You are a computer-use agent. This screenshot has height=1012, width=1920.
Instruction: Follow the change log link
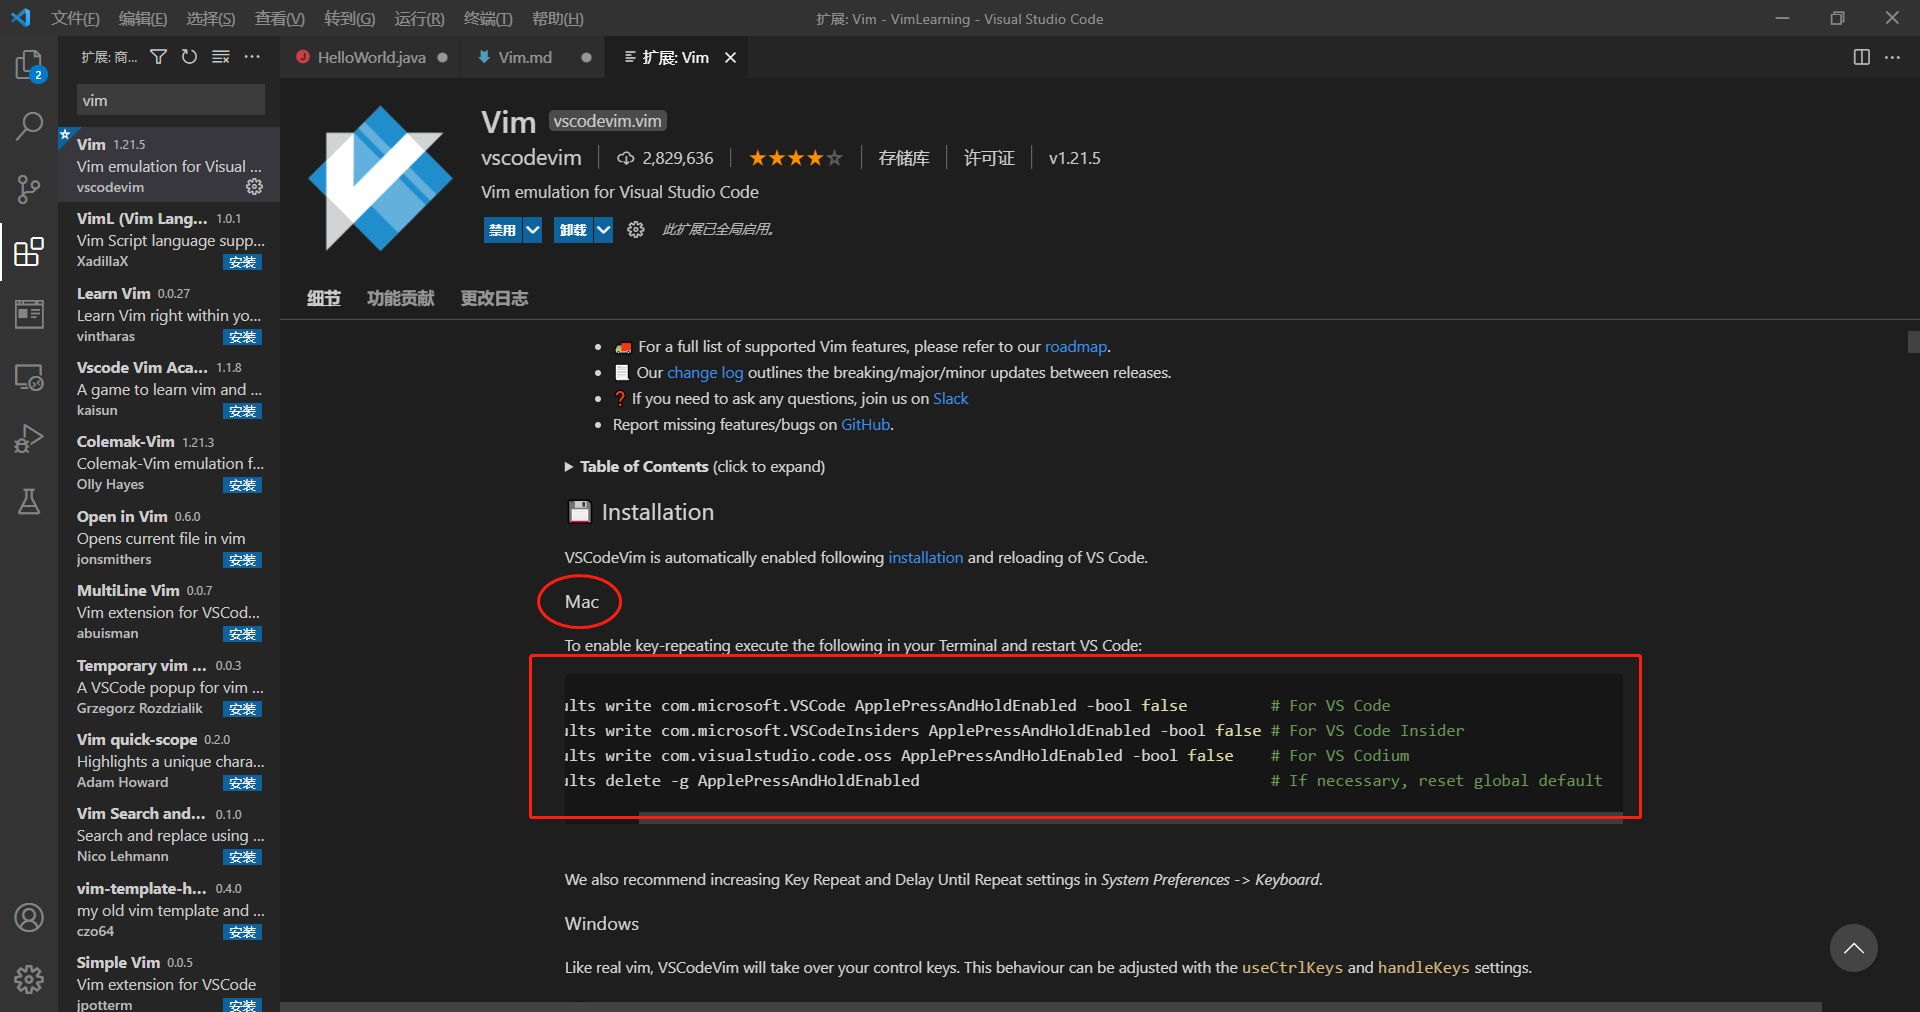[x=705, y=373]
